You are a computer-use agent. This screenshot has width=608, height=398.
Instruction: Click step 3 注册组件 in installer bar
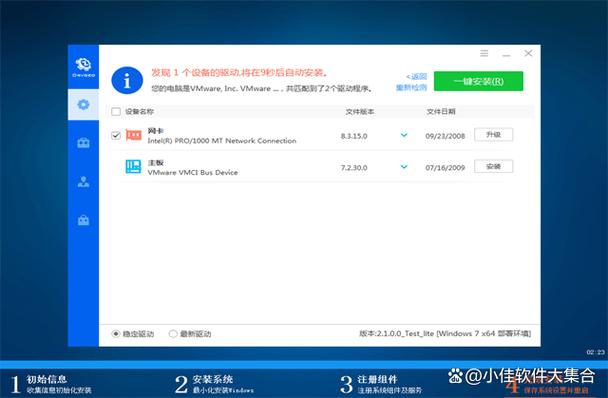pos(381,384)
